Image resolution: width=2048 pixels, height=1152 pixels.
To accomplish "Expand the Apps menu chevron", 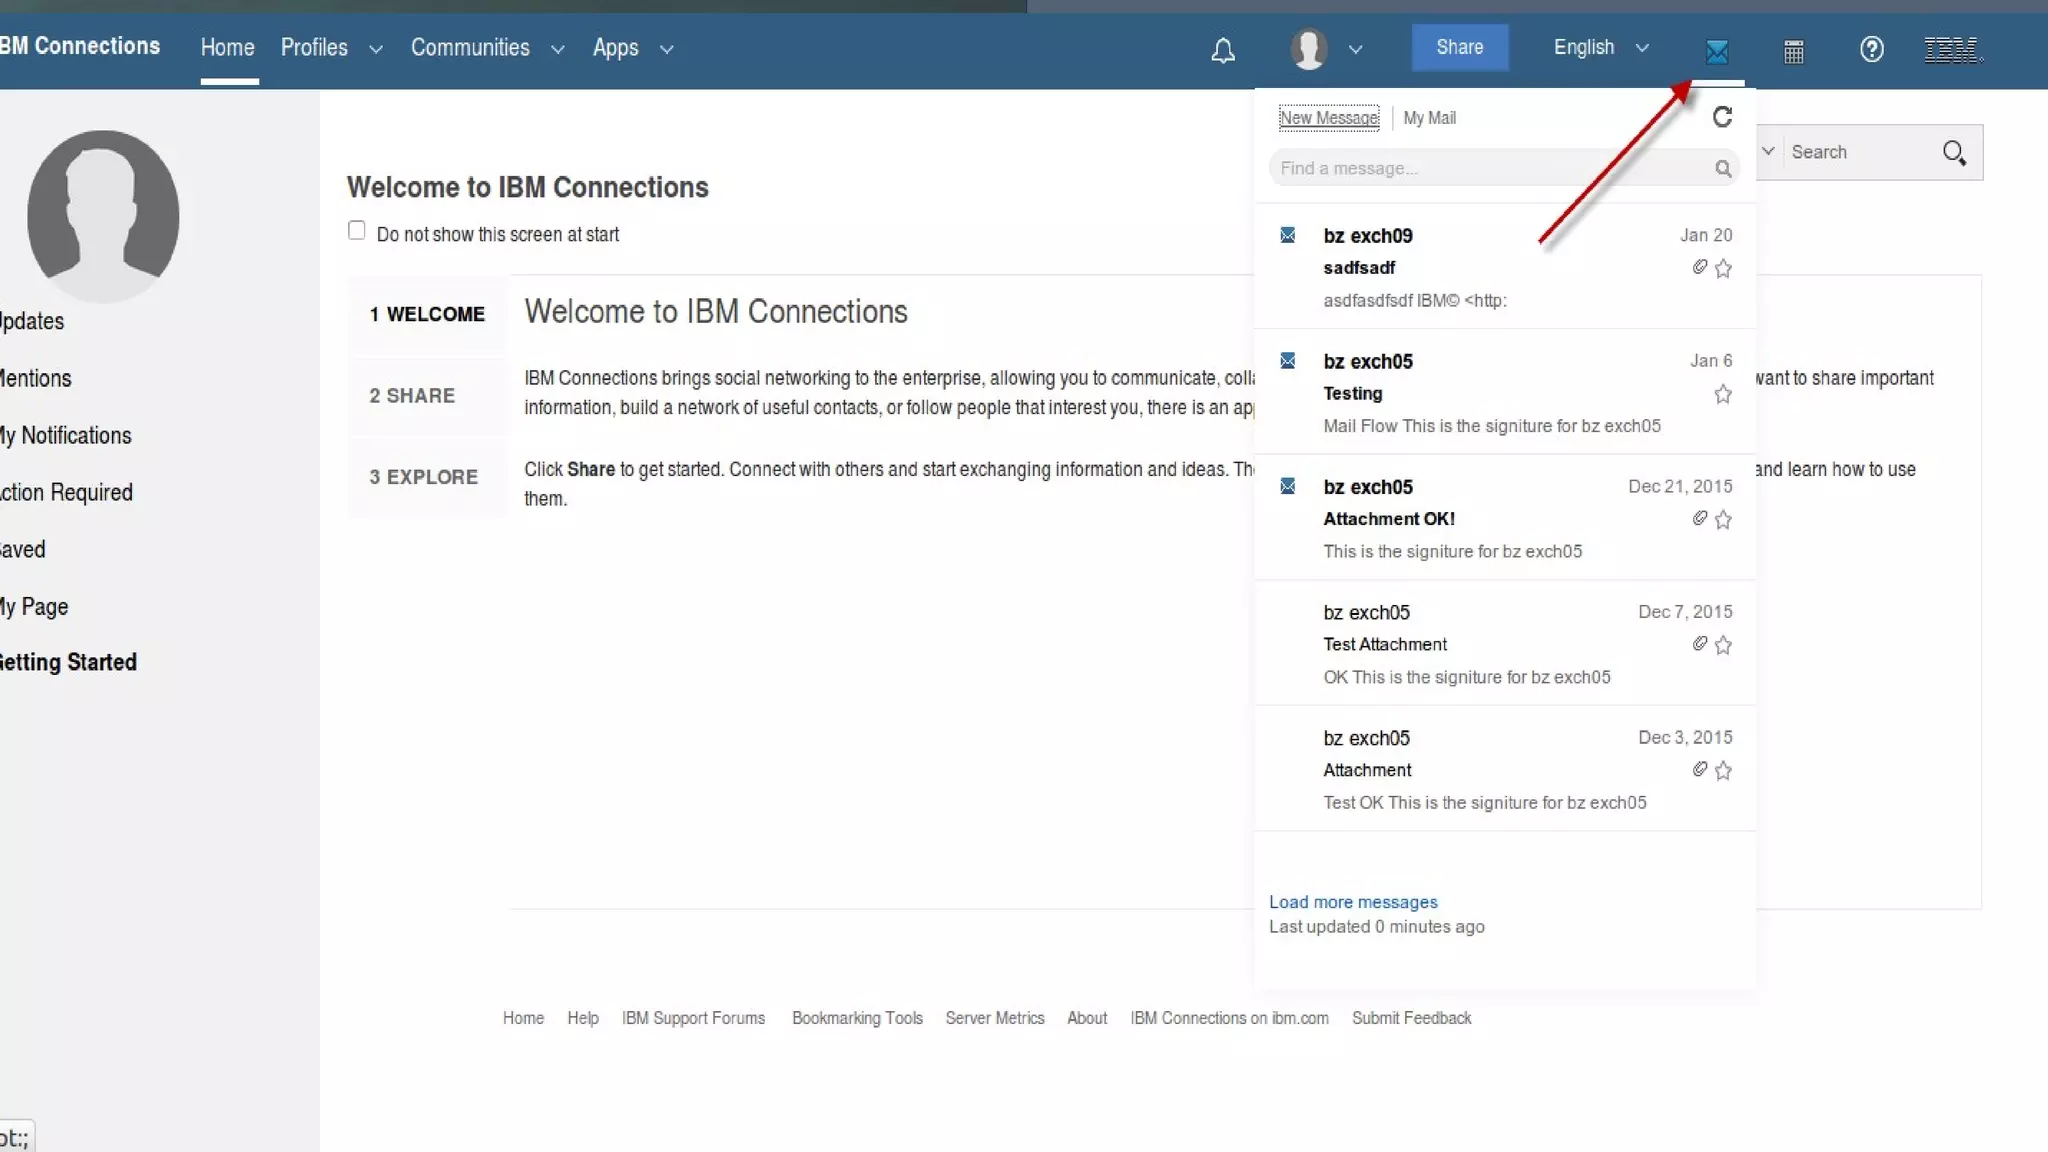I will coord(667,49).
